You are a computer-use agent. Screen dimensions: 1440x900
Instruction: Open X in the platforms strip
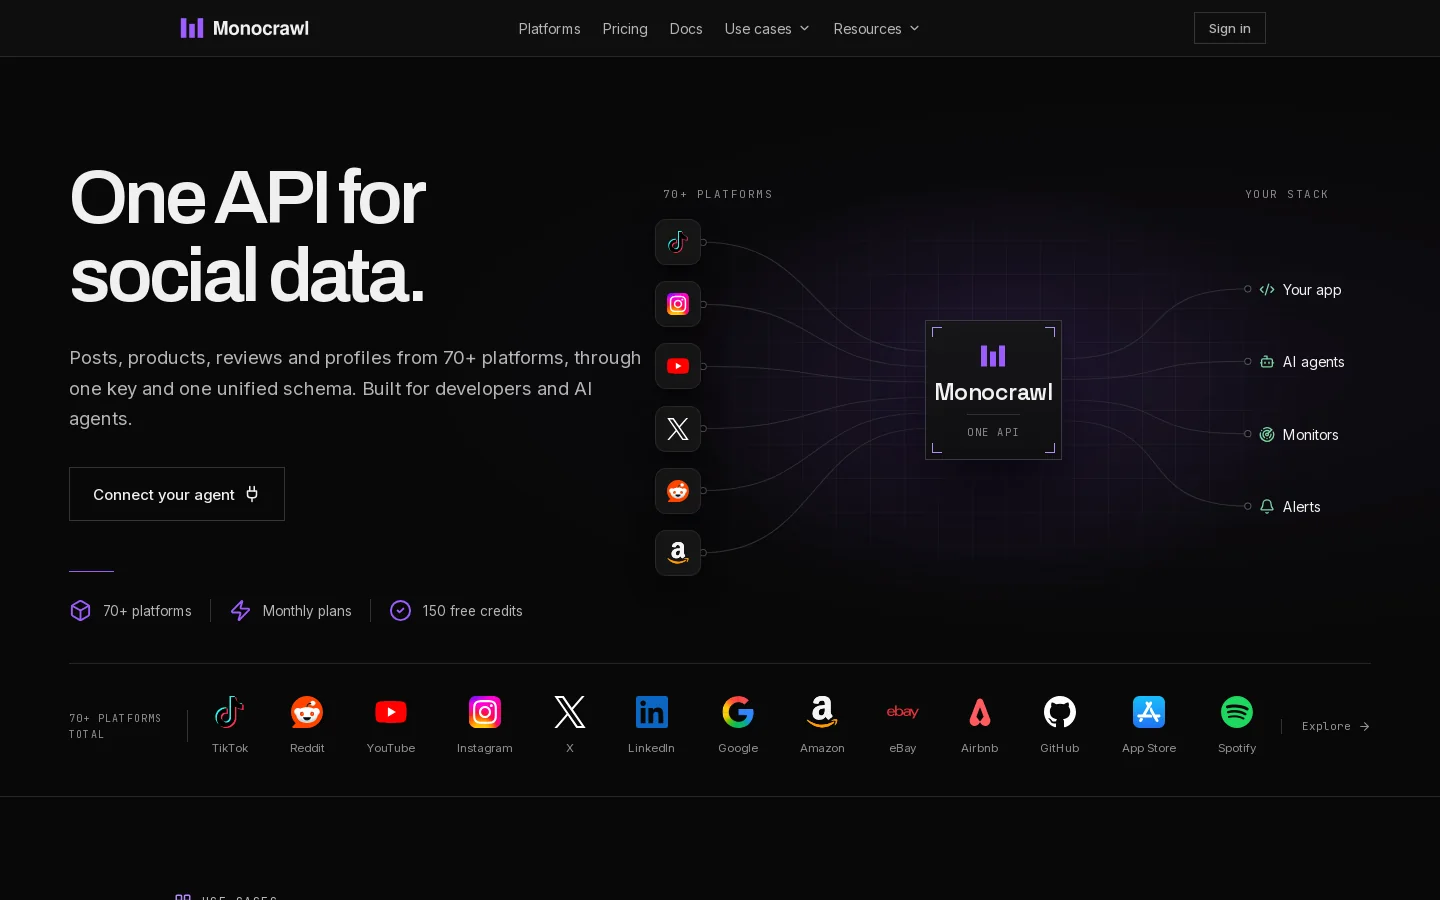[x=570, y=725]
